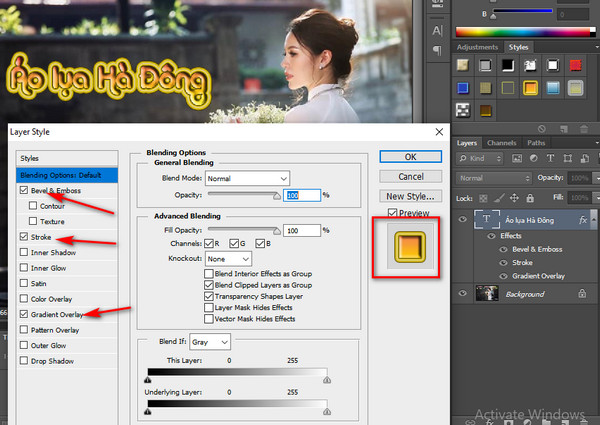Screen dimensions: 600x425
Task: Click the Cancel button
Action: point(411,176)
